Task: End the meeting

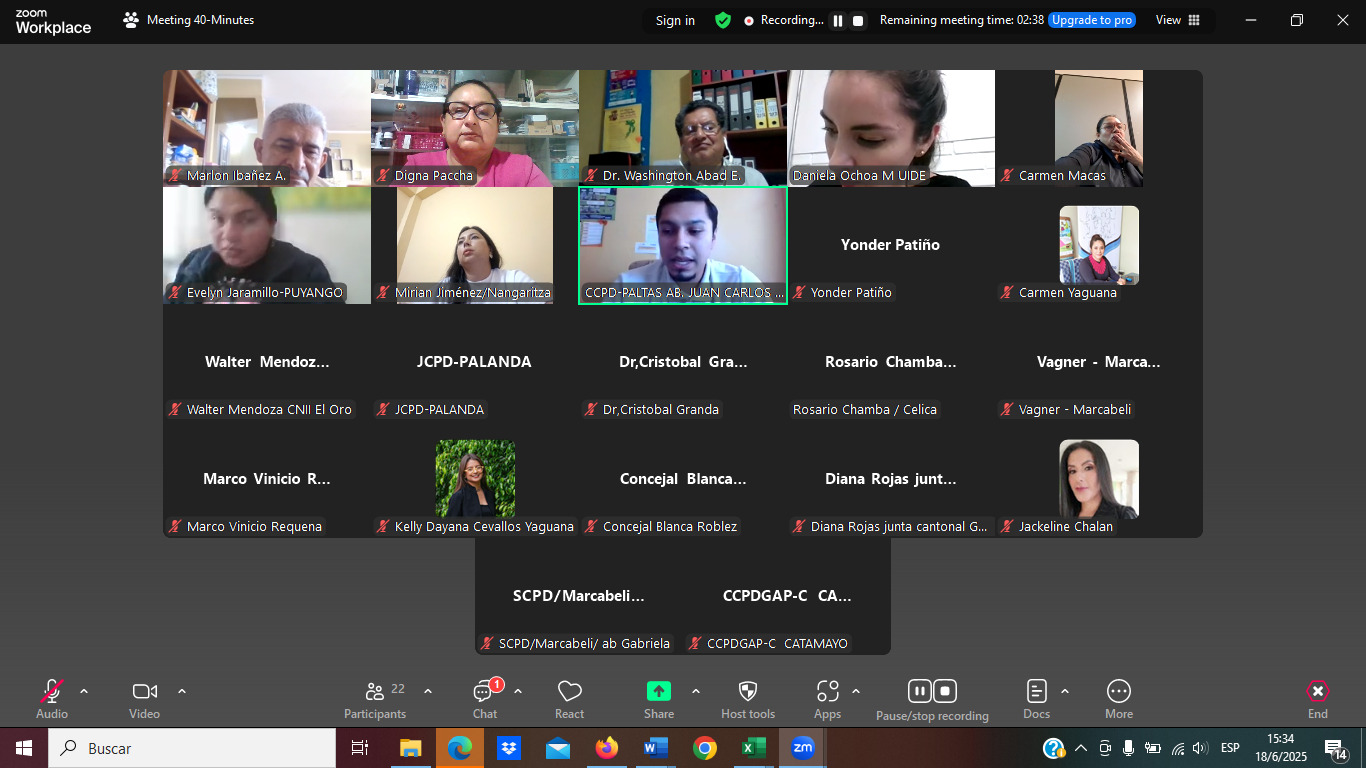Action: point(1318,698)
